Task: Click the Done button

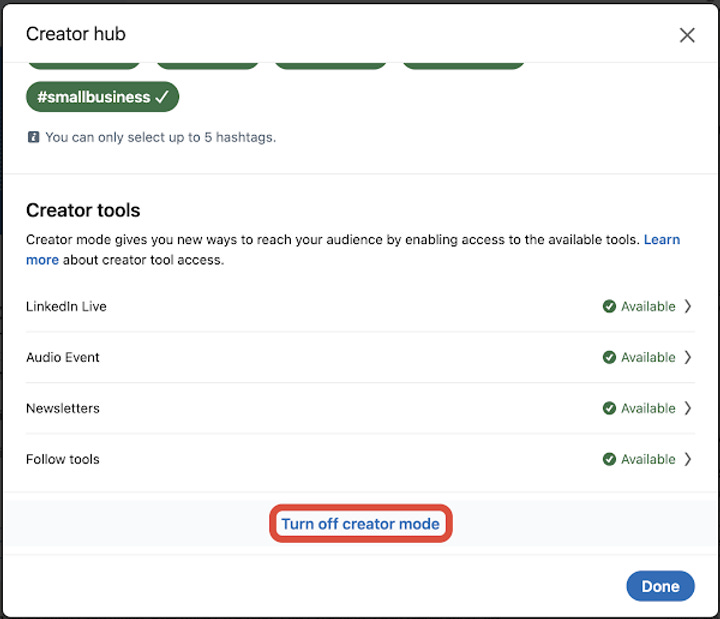Action: point(660,586)
